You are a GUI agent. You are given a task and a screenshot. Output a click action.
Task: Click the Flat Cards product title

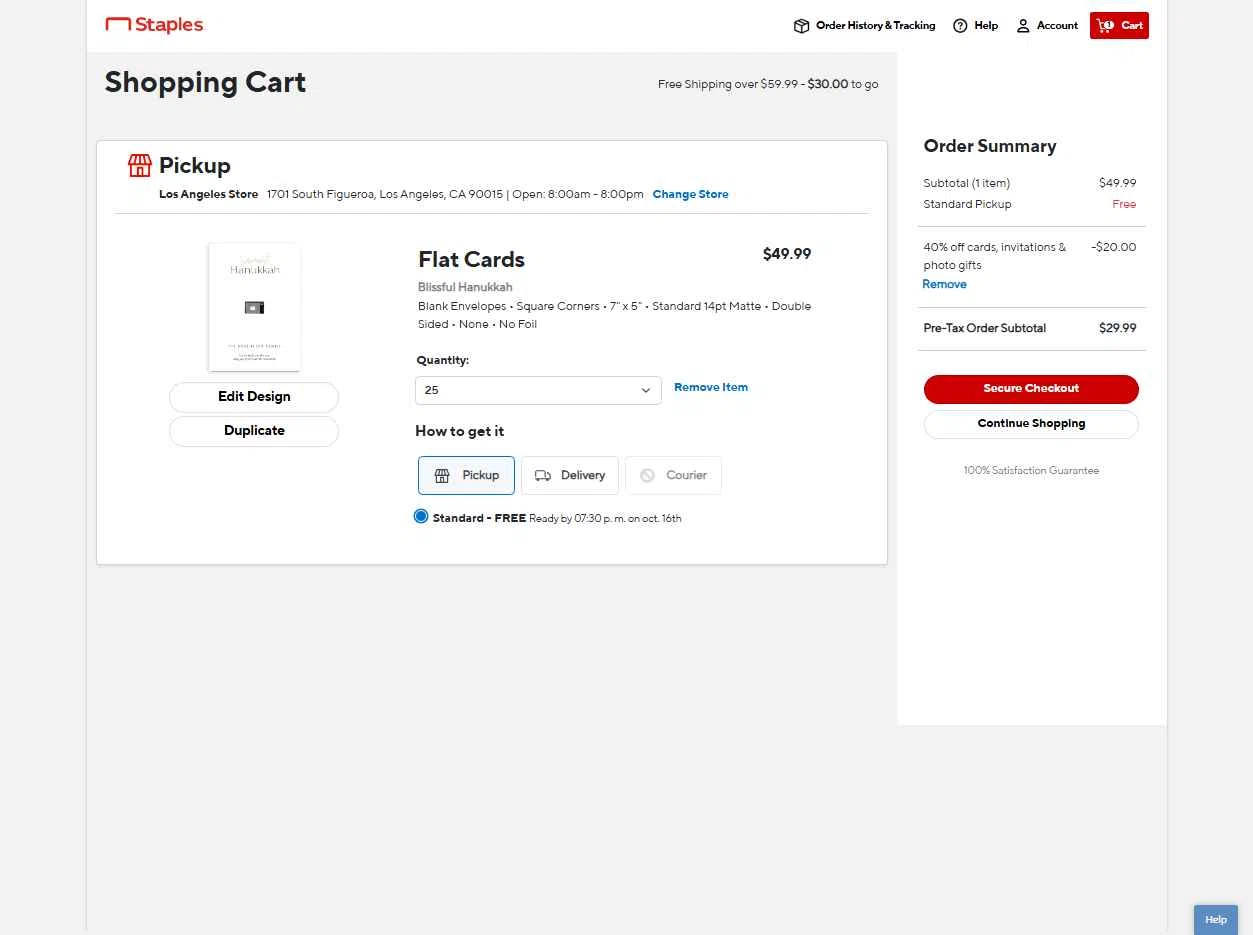click(471, 260)
